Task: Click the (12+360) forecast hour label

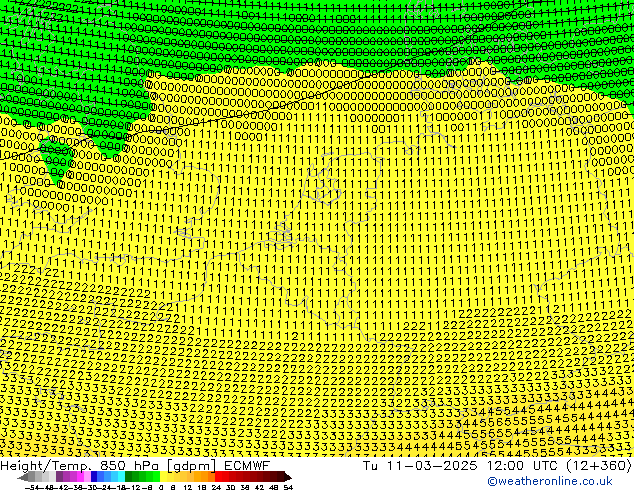Action: coord(597,466)
